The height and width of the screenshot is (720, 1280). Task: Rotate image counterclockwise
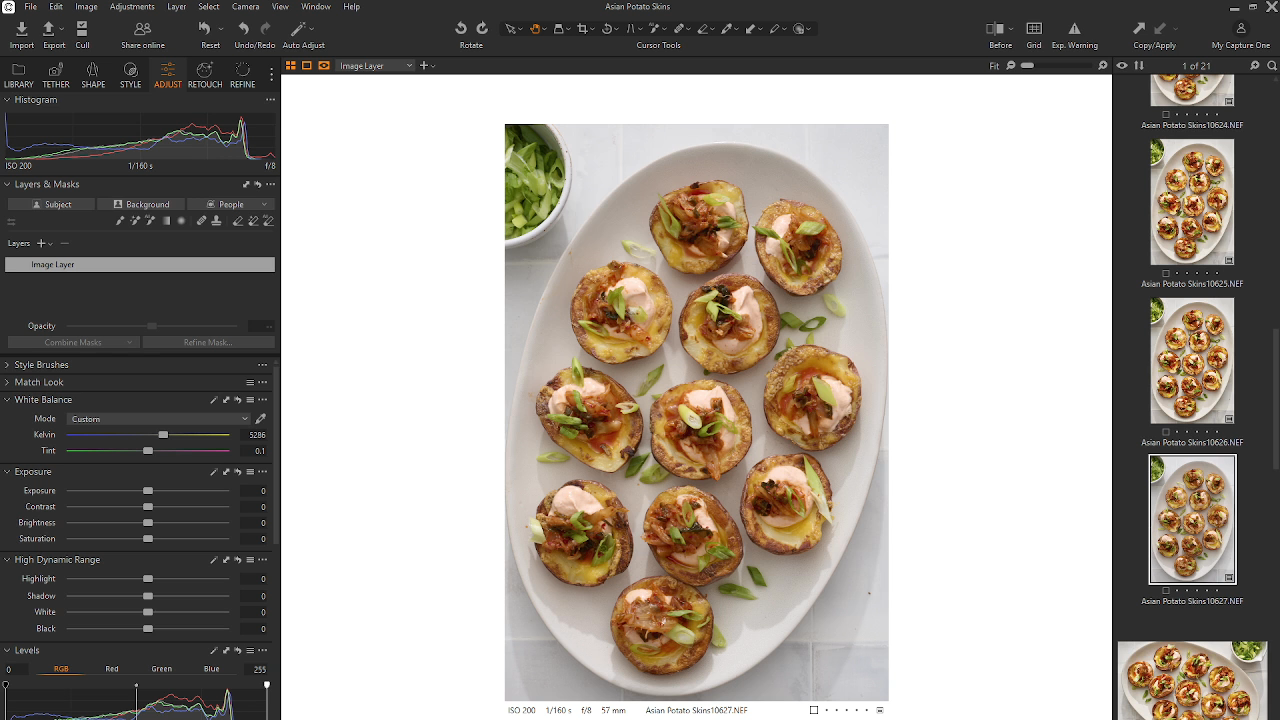pyautogui.click(x=461, y=29)
